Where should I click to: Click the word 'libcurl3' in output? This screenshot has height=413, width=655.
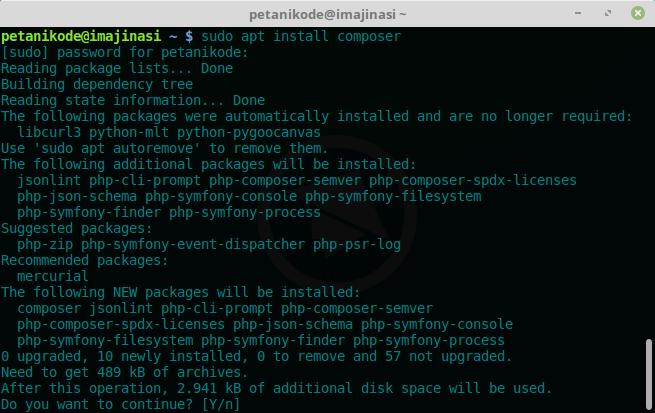coord(49,132)
